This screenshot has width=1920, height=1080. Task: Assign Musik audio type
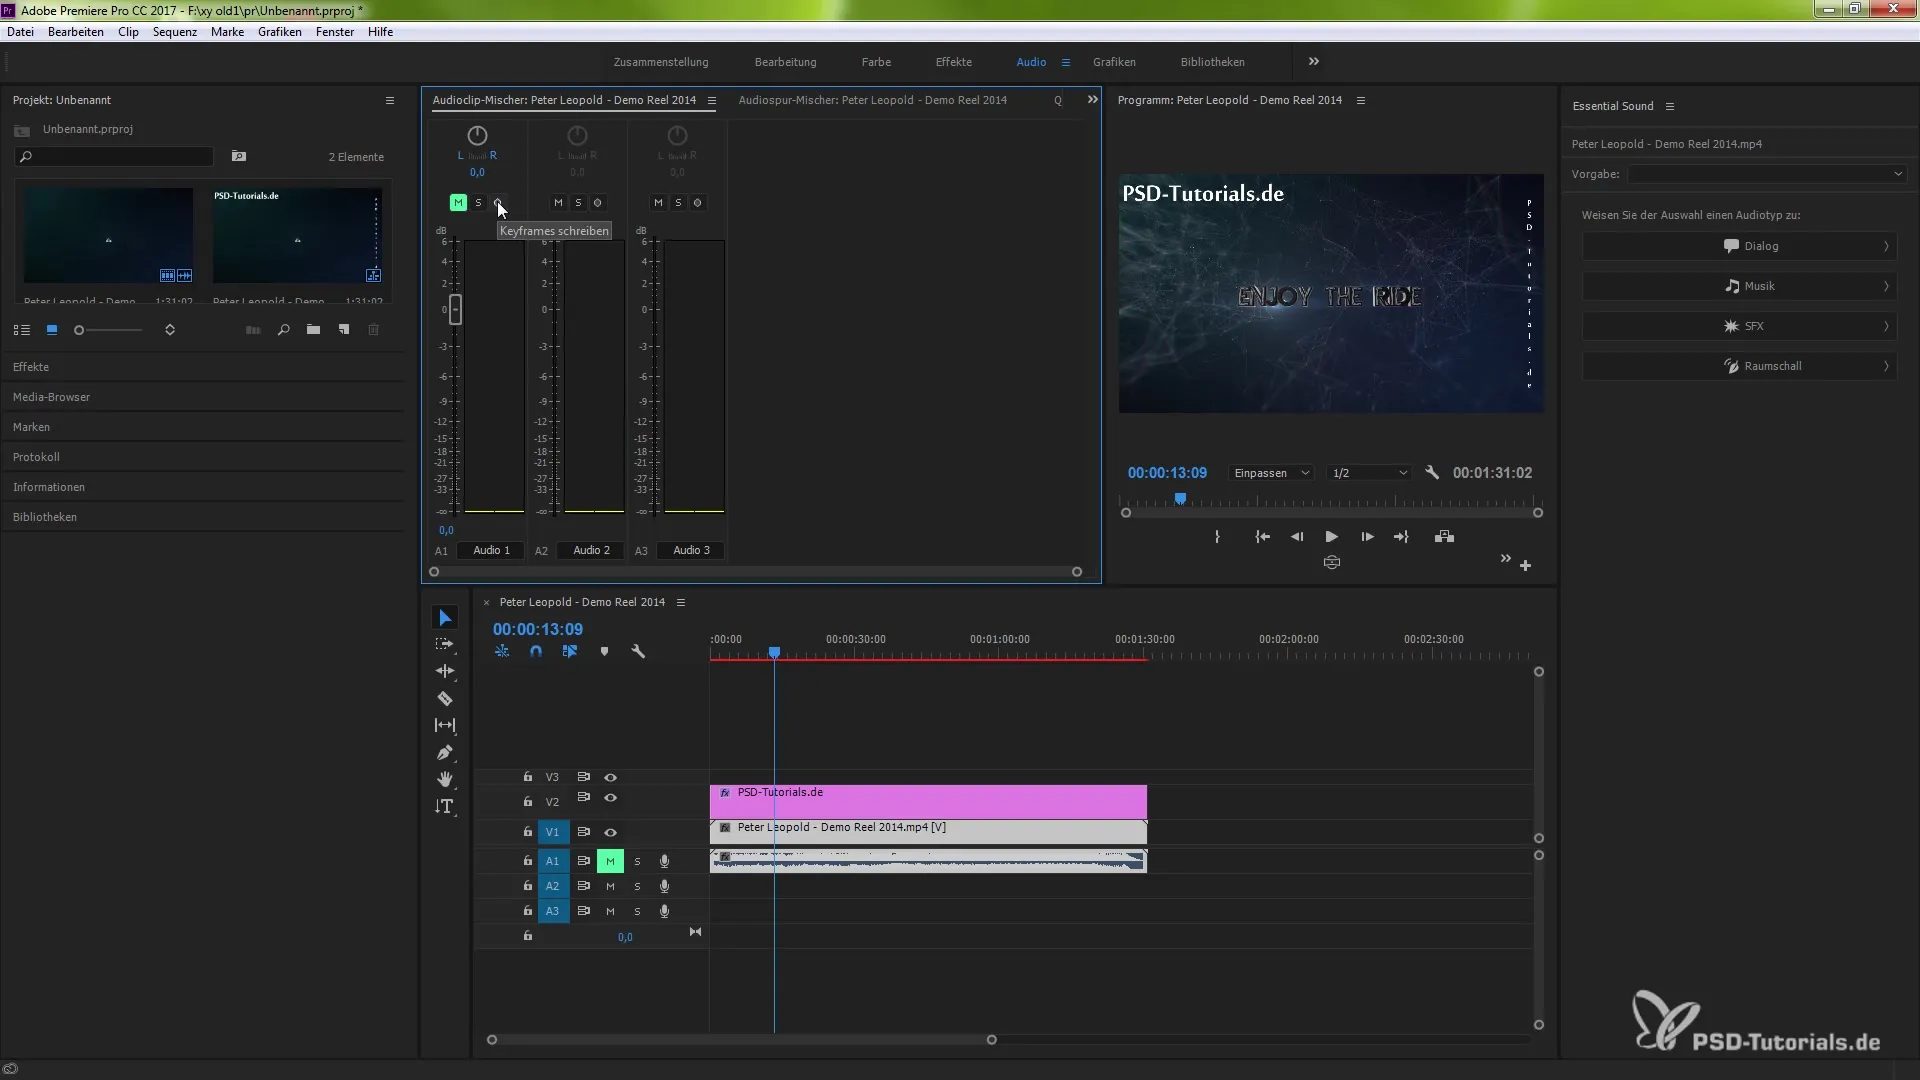coord(1739,286)
